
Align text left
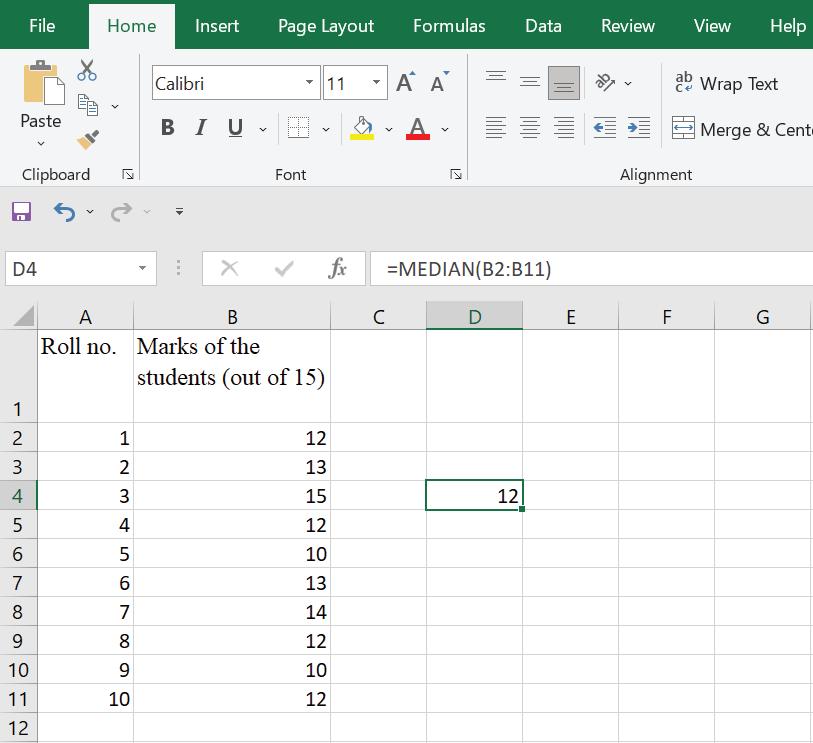[496, 128]
